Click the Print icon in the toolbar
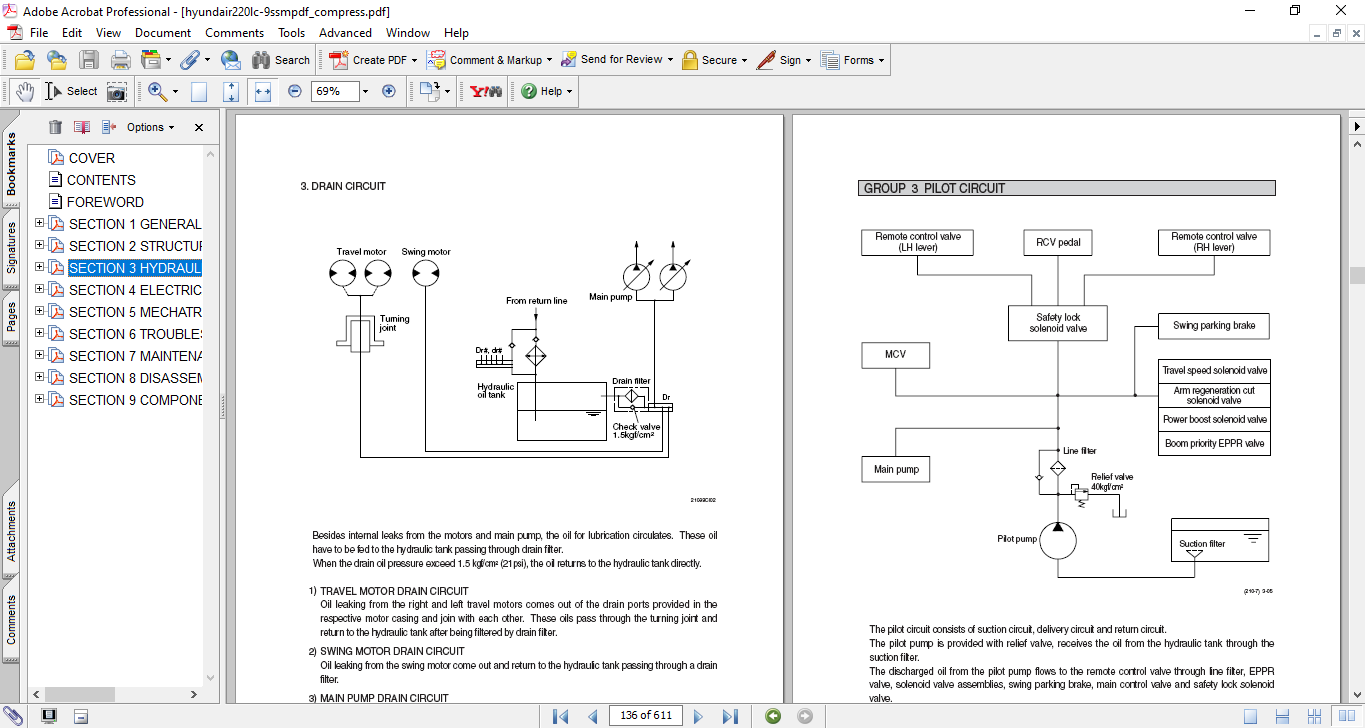1365x728 pixels. pos(120,60)
